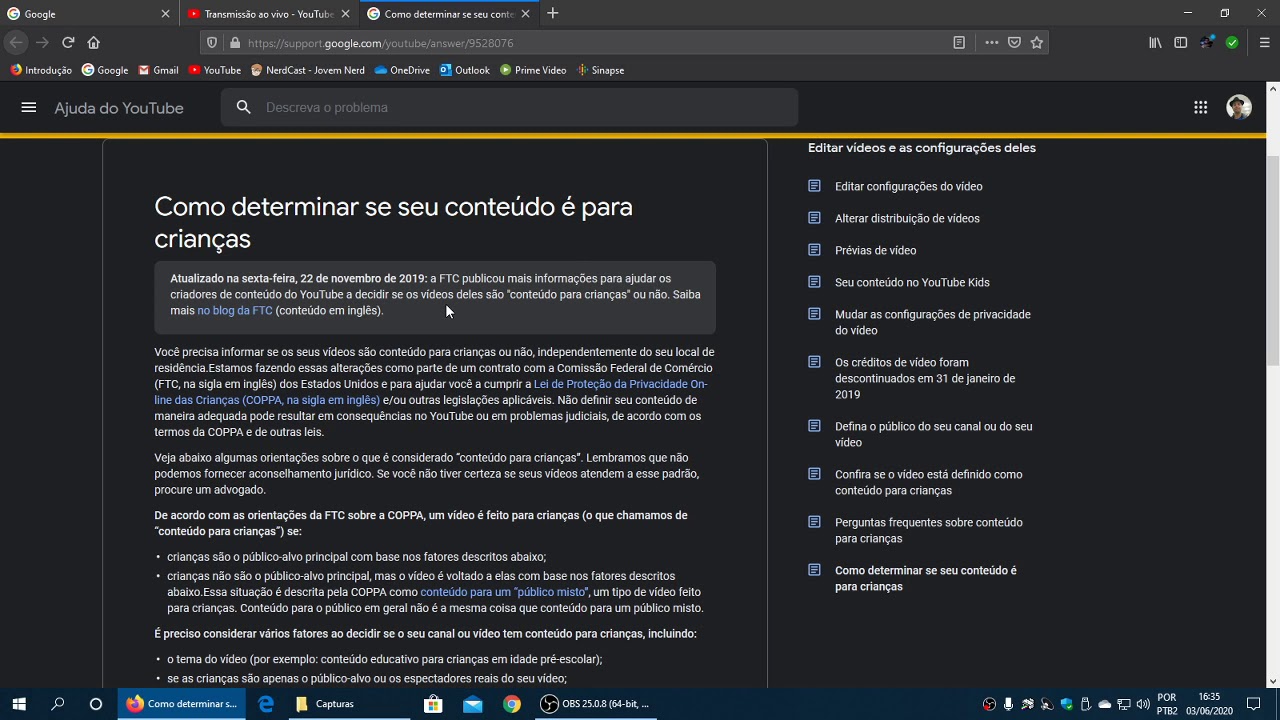This screenshot has width=1280, height=720.
Task: Open Microsoft Edge from the taskbar
Action: tap(266, 704)
